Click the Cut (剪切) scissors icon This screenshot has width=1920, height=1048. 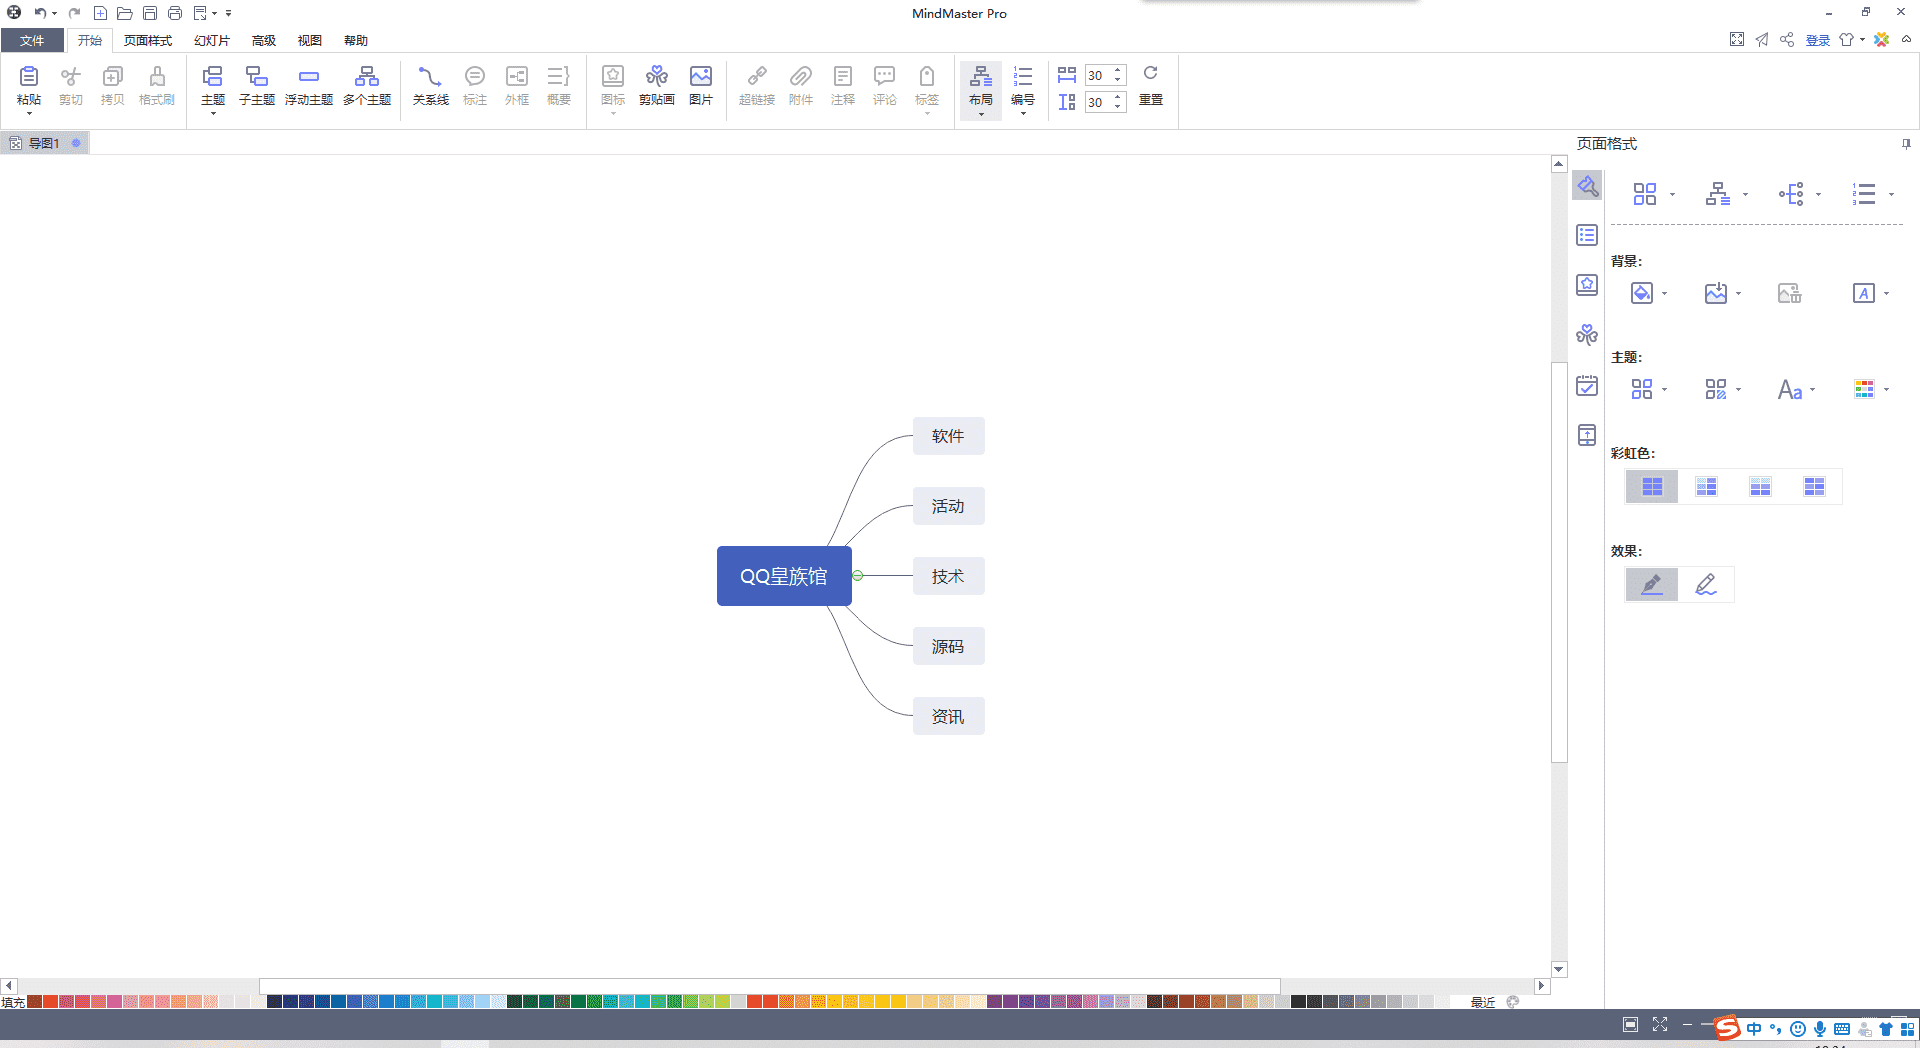(71, 77)
